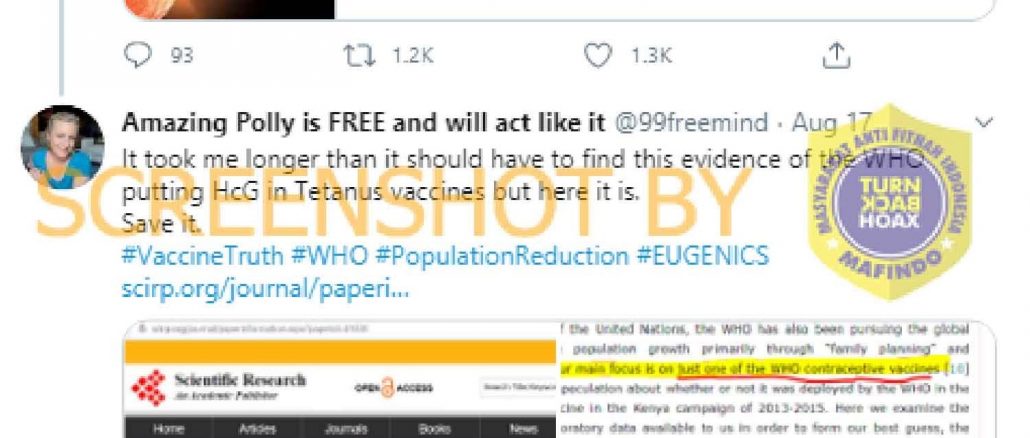This screenshot has width=1030, height=438.
Task: Open the share upload icon
Action: pyautogui.click(x=836, y=55)
